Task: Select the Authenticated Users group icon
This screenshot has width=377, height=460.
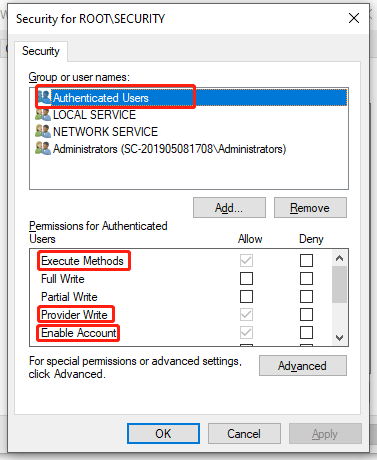Action: click(44, 97)
